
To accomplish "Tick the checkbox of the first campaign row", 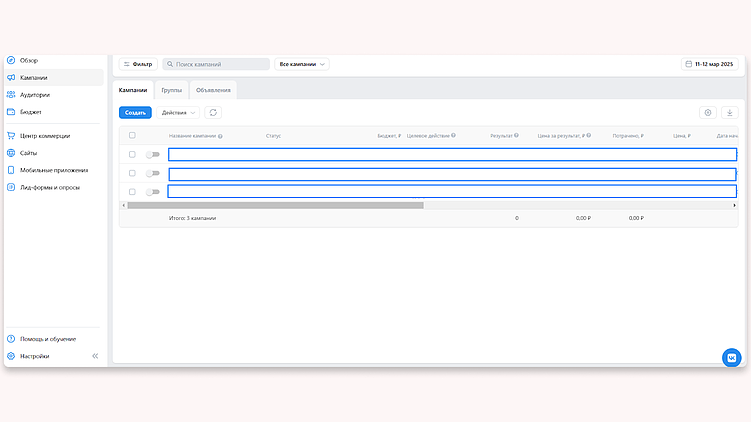I will click(132, 155).
